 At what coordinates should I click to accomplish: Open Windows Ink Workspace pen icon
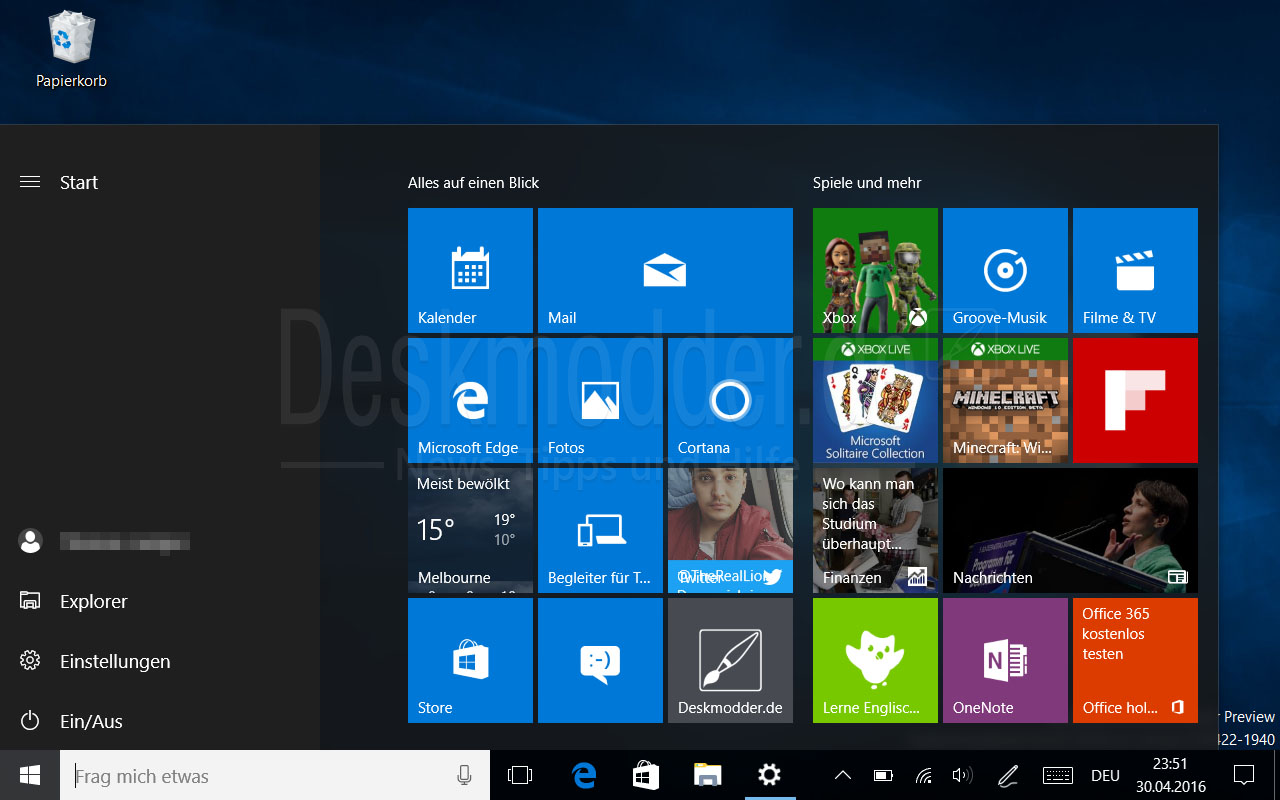1008,775
